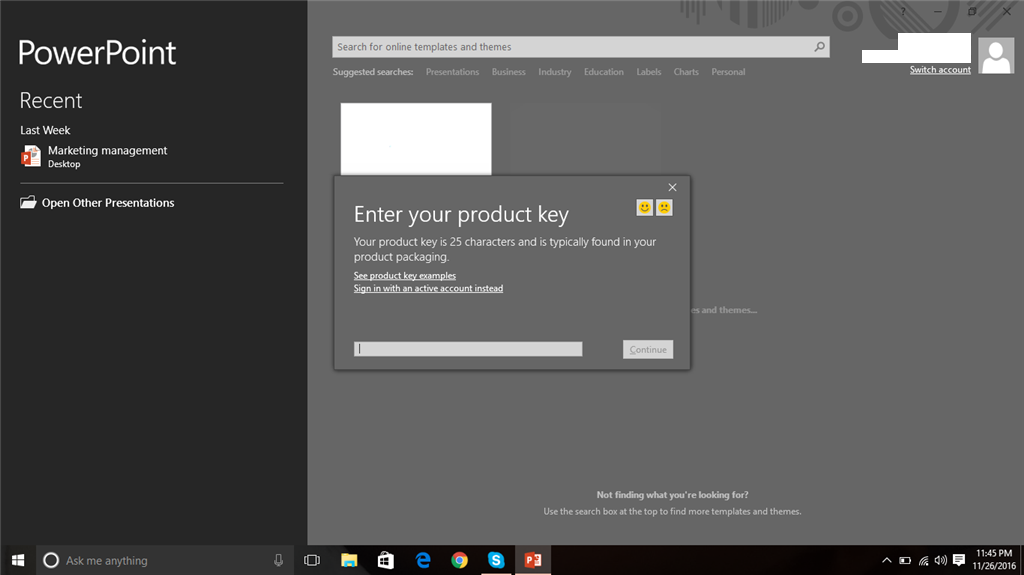The image size is (1024, 575).
Task: Click the user profile avatar icon
Action: point(996,56)
